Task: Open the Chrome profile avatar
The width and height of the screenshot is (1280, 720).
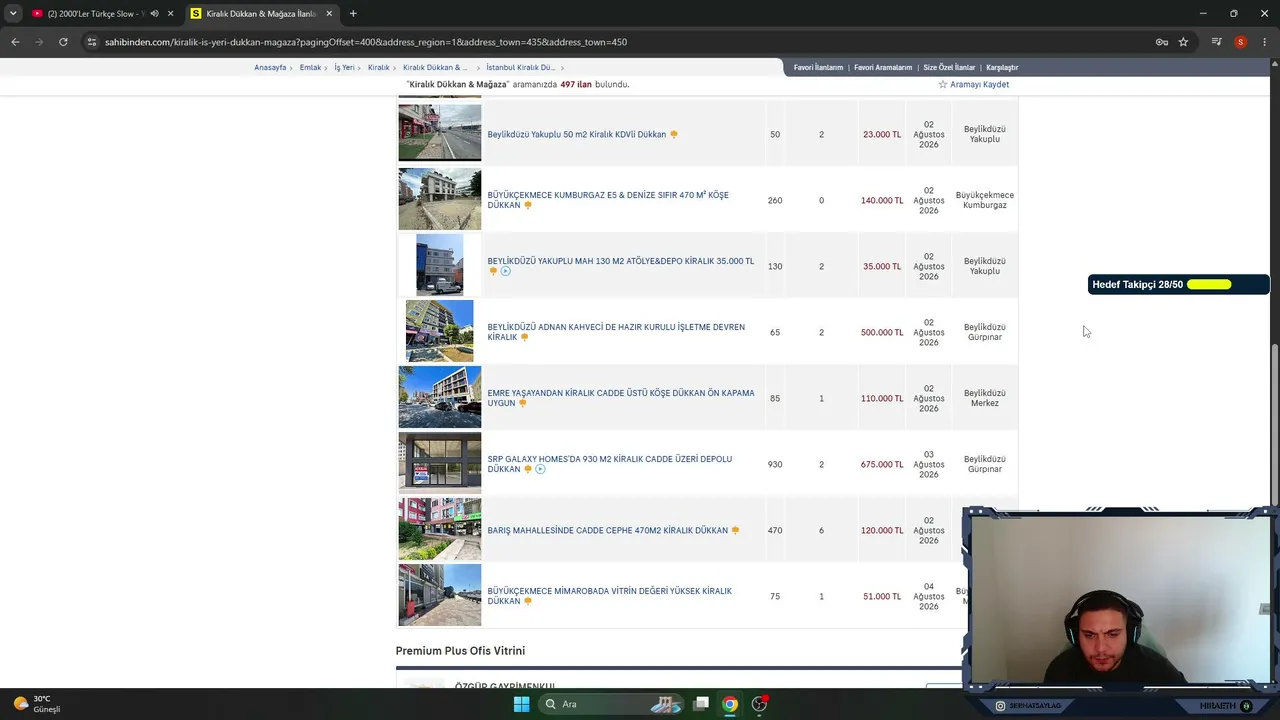Action: [x=1241, y=42]
